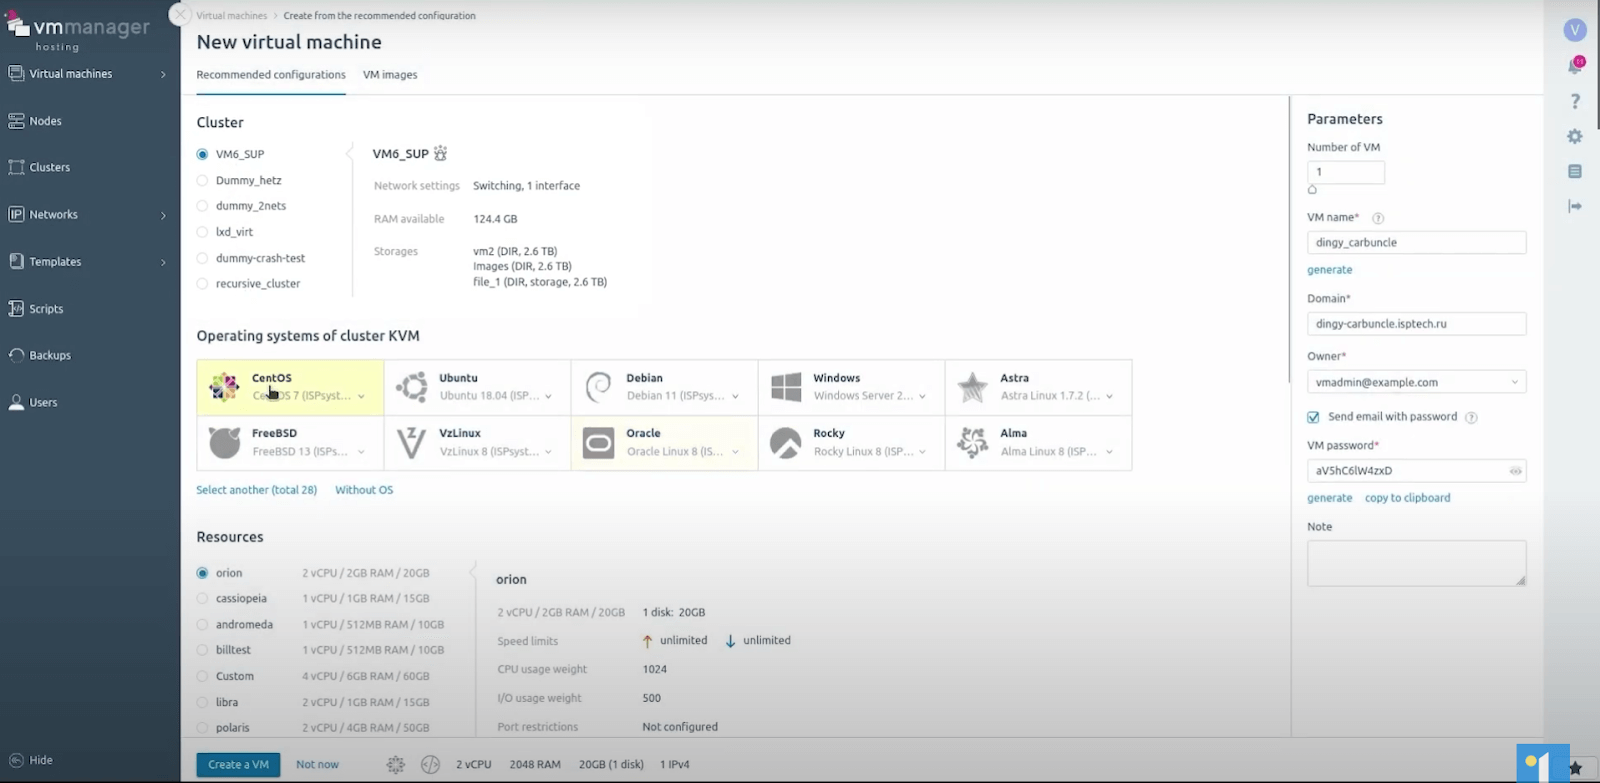Open the Backups sidebar icon
This screenshot has width=1600, height=783.
pyautogui.click(x=16, y=355)
